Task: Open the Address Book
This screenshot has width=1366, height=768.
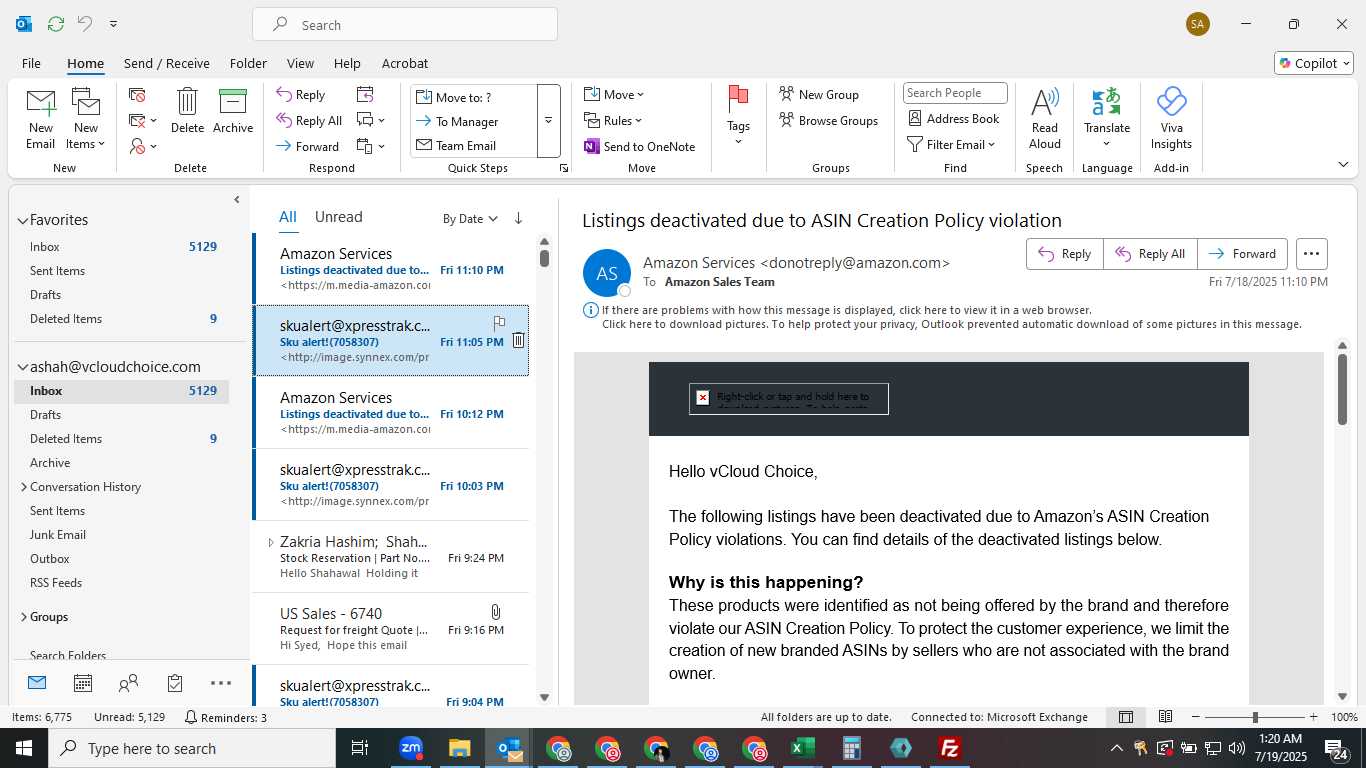Action: point(954,118)
